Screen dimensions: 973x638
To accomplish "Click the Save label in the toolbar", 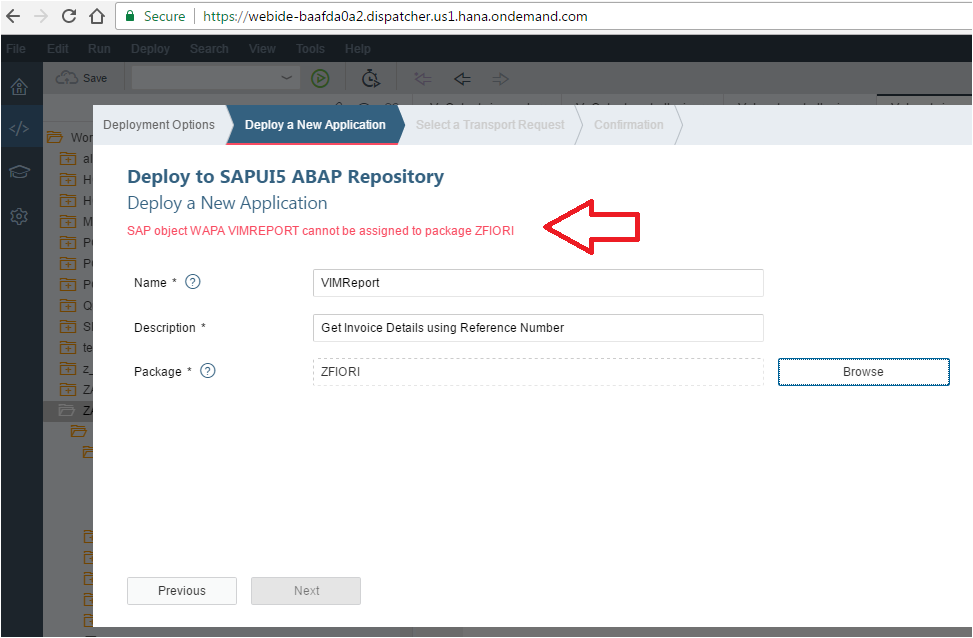I will [x=95, y=78].
